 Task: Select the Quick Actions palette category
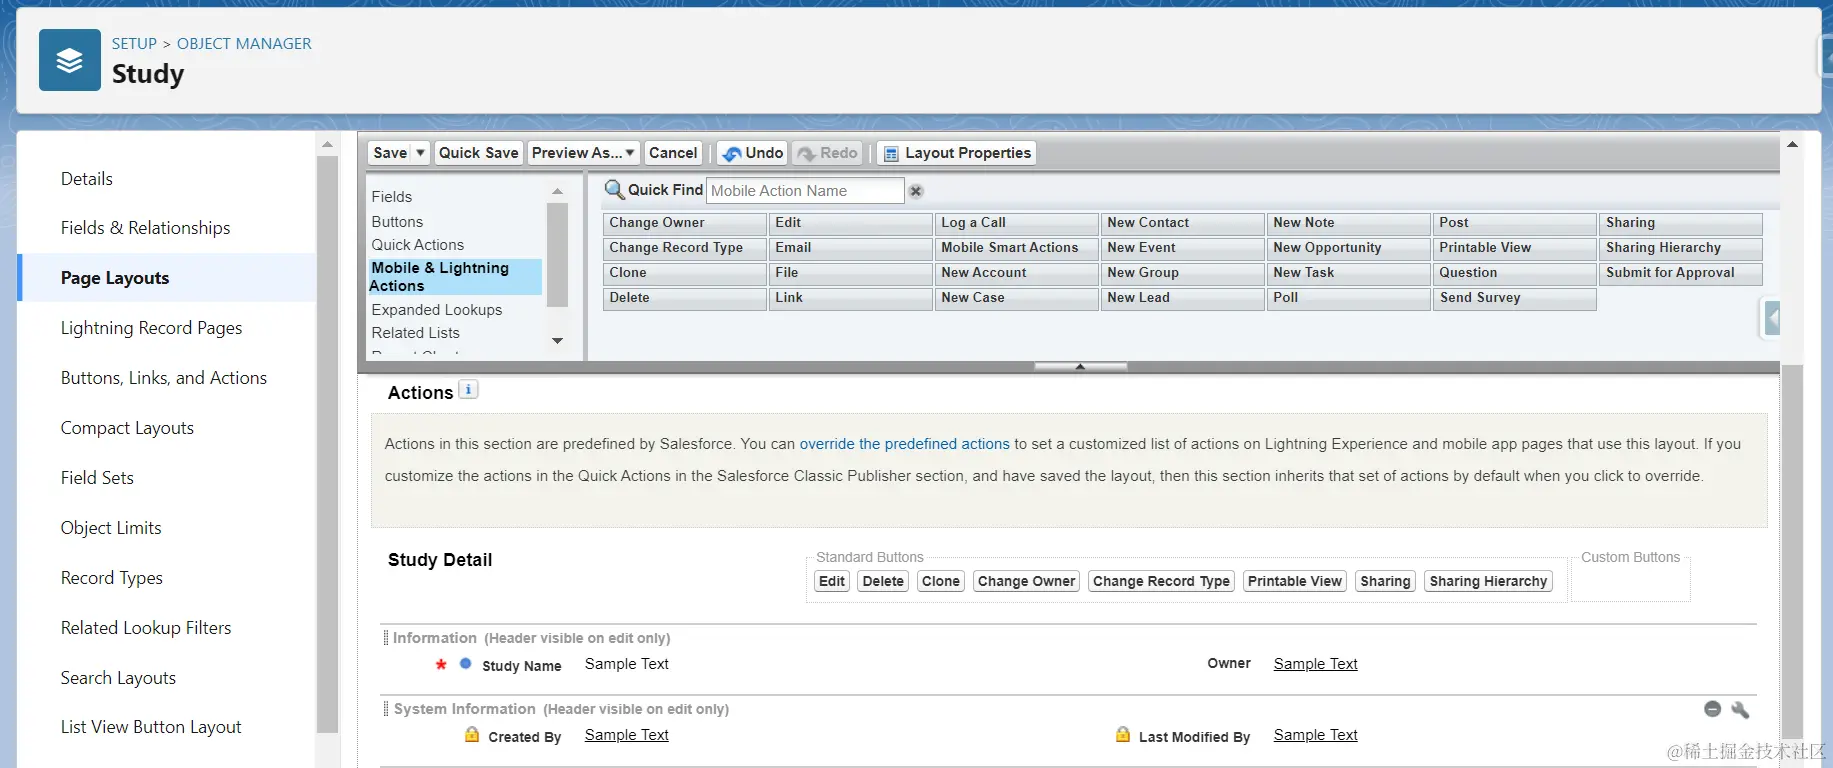pos(418,245)
